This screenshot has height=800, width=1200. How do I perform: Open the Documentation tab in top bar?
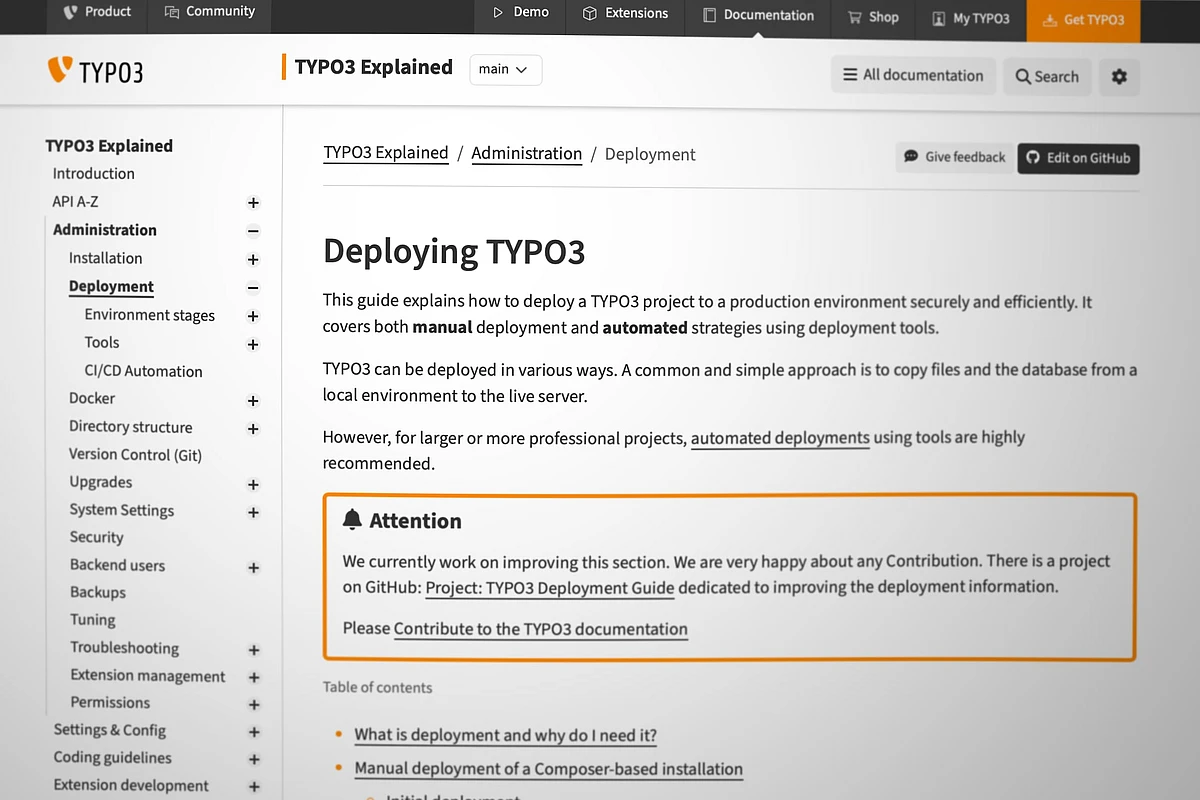click(758, 15)
